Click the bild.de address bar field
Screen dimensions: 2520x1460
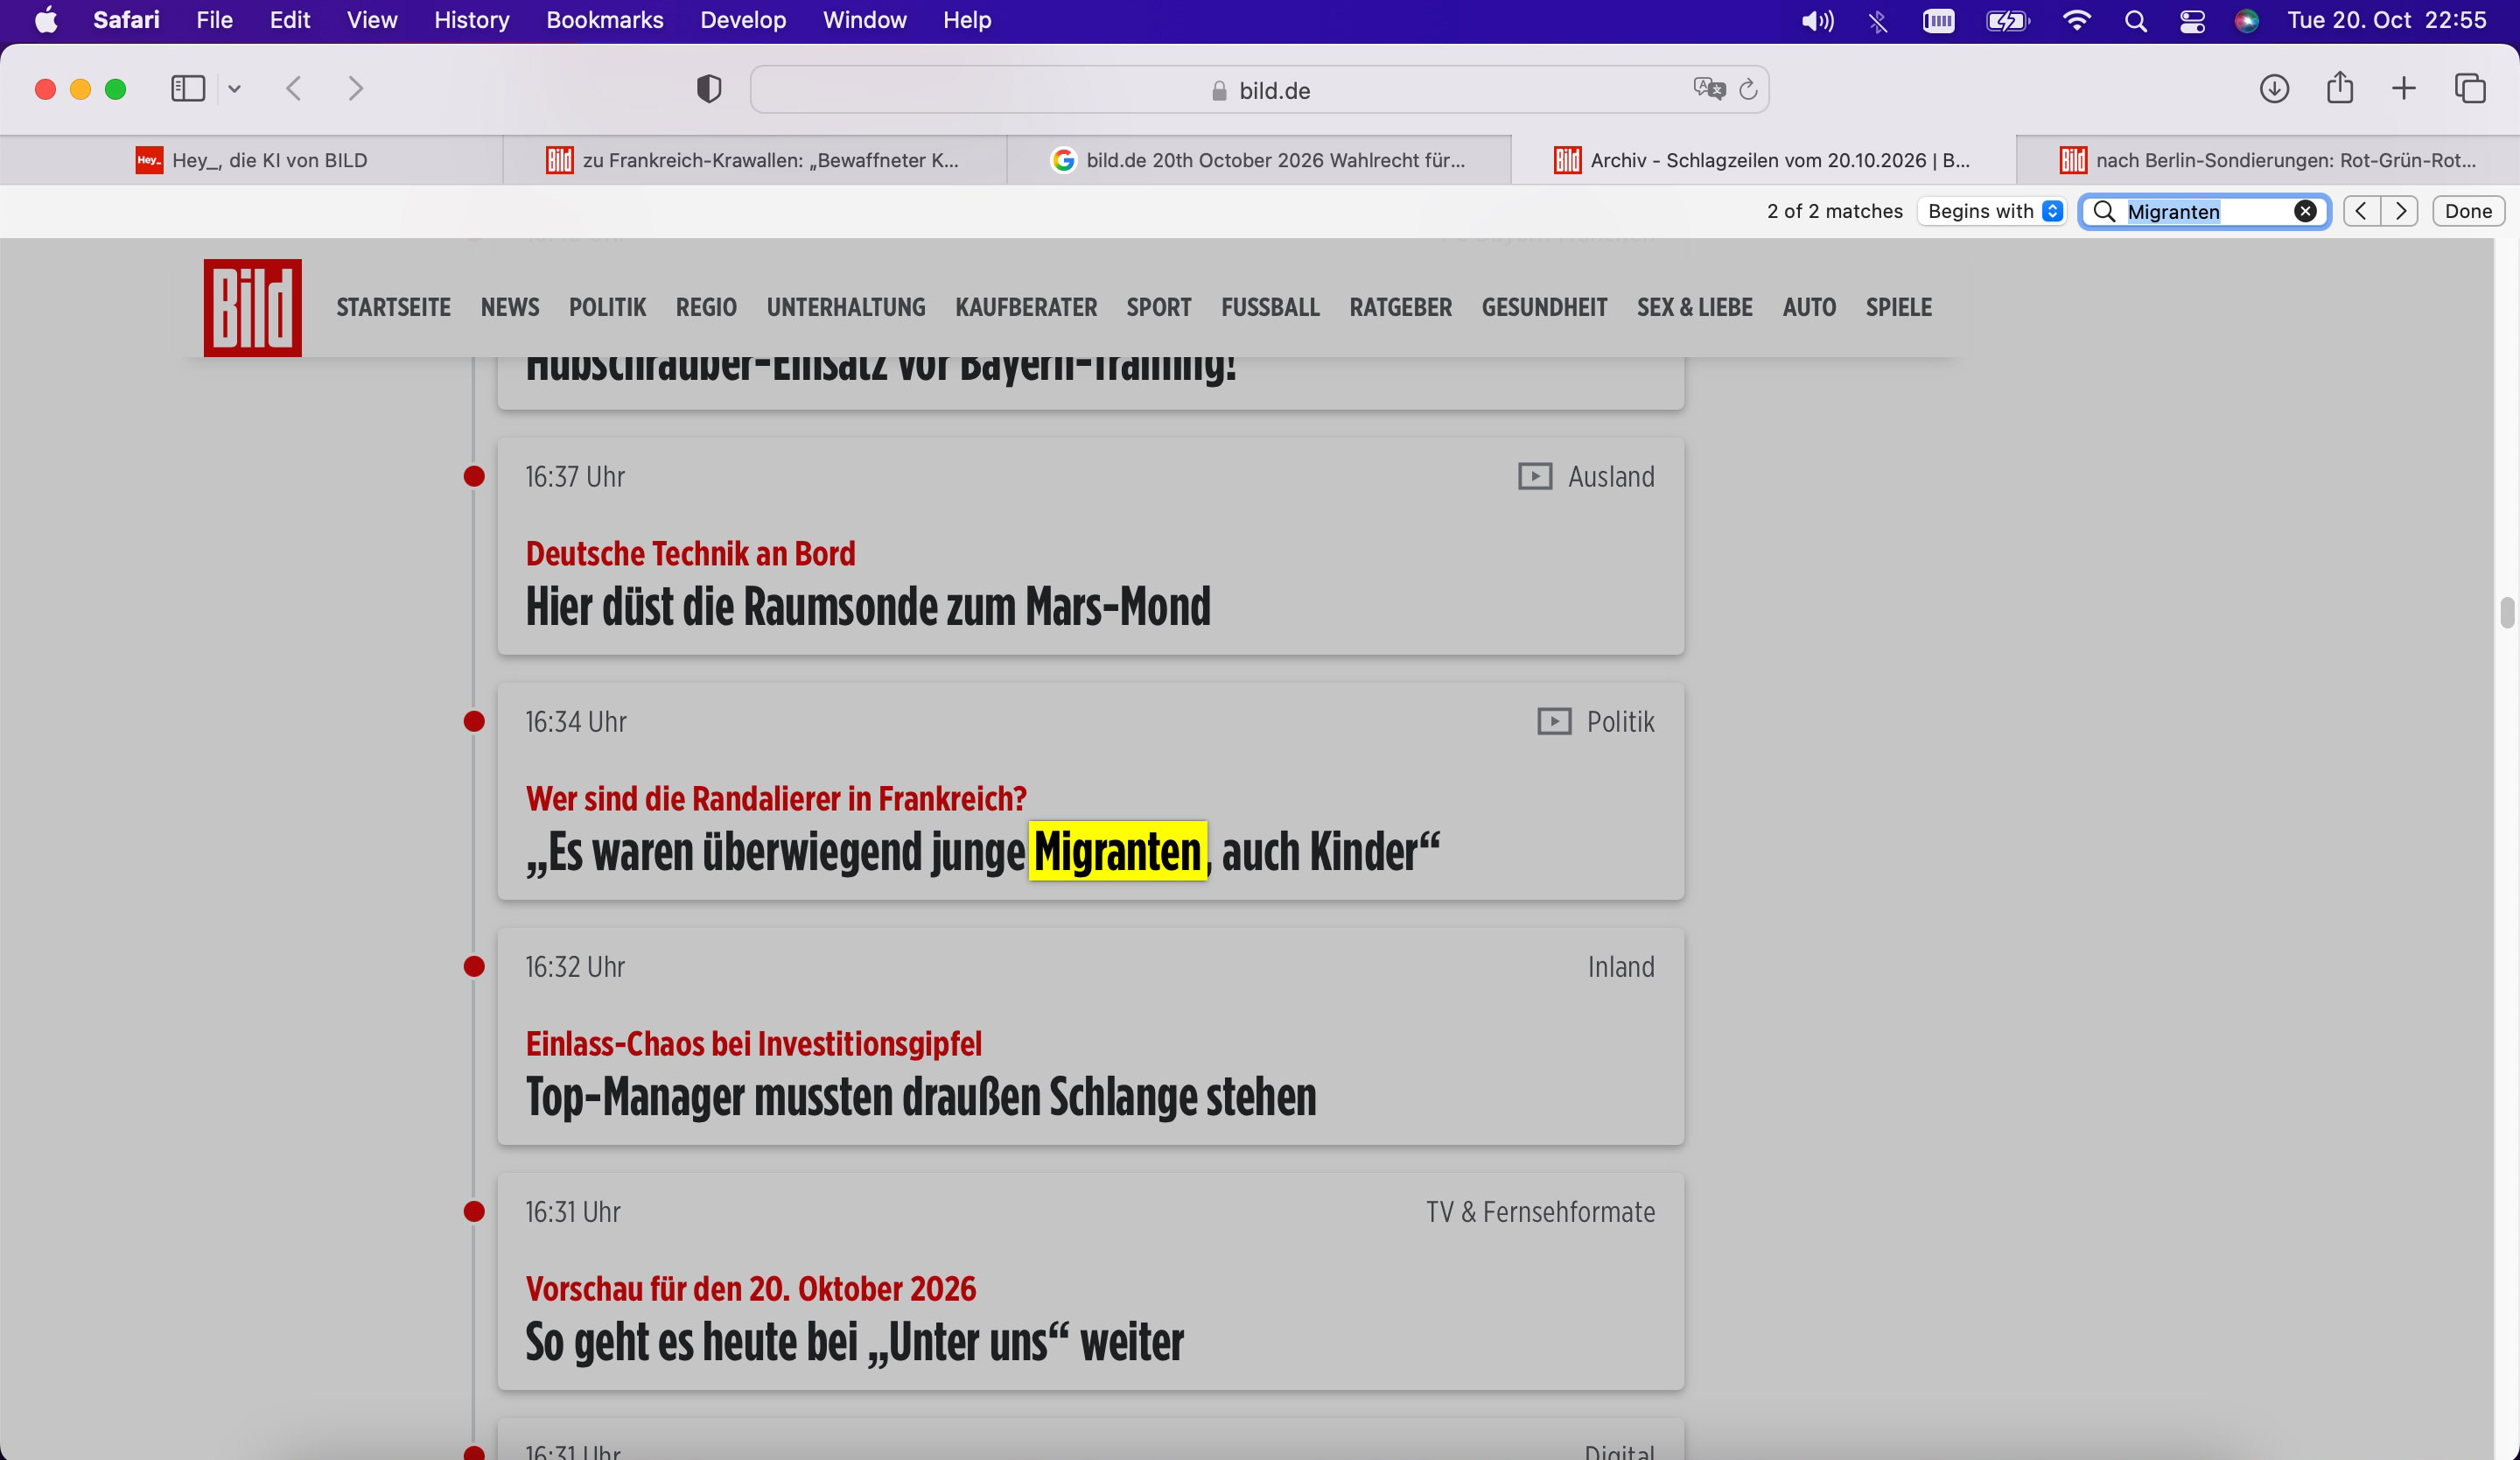pos(1260,90)
